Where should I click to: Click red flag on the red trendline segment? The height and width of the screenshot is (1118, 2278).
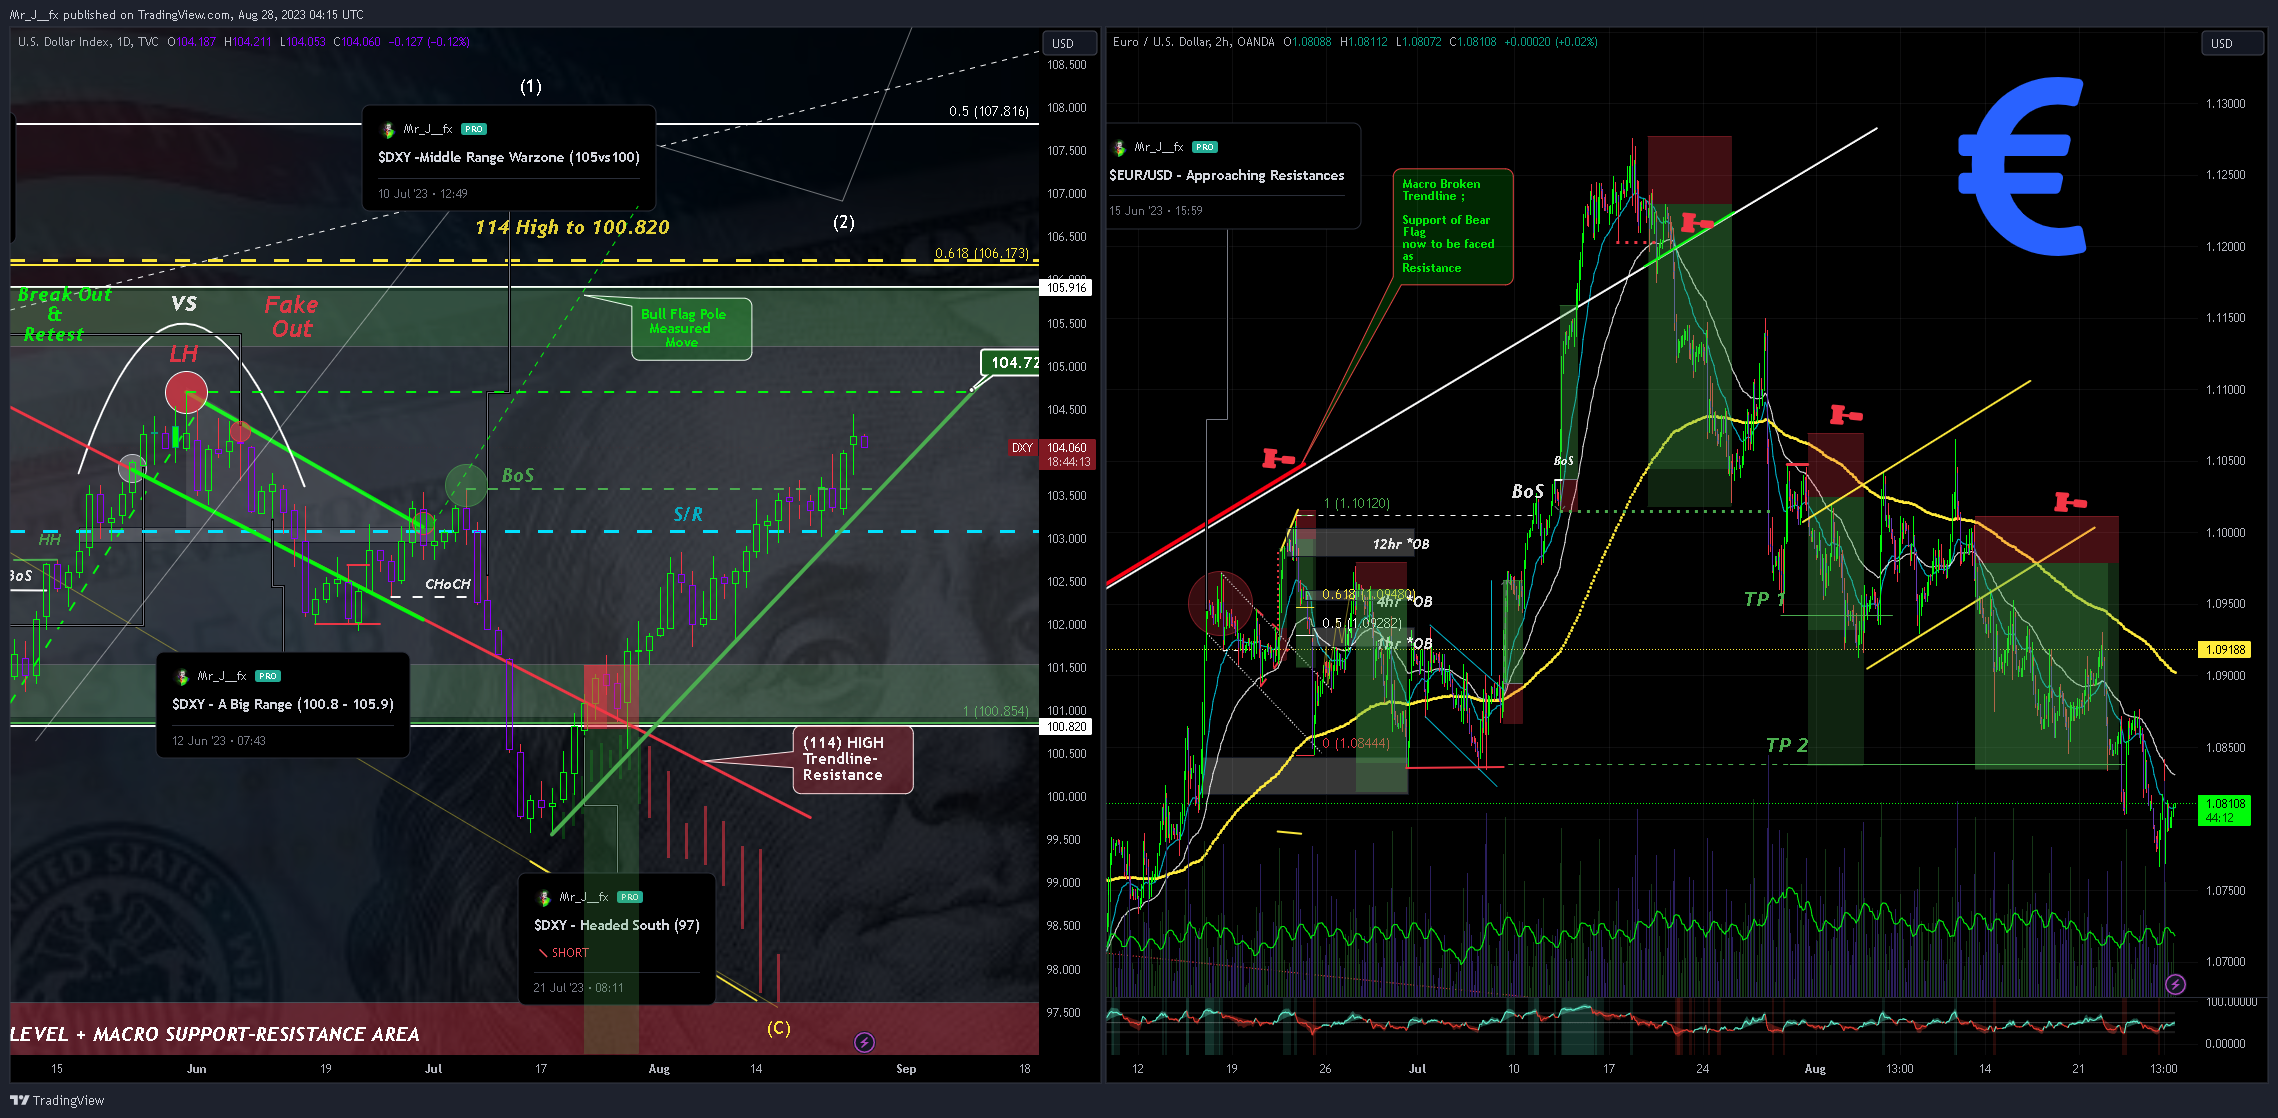click(x=1278, y=458)
